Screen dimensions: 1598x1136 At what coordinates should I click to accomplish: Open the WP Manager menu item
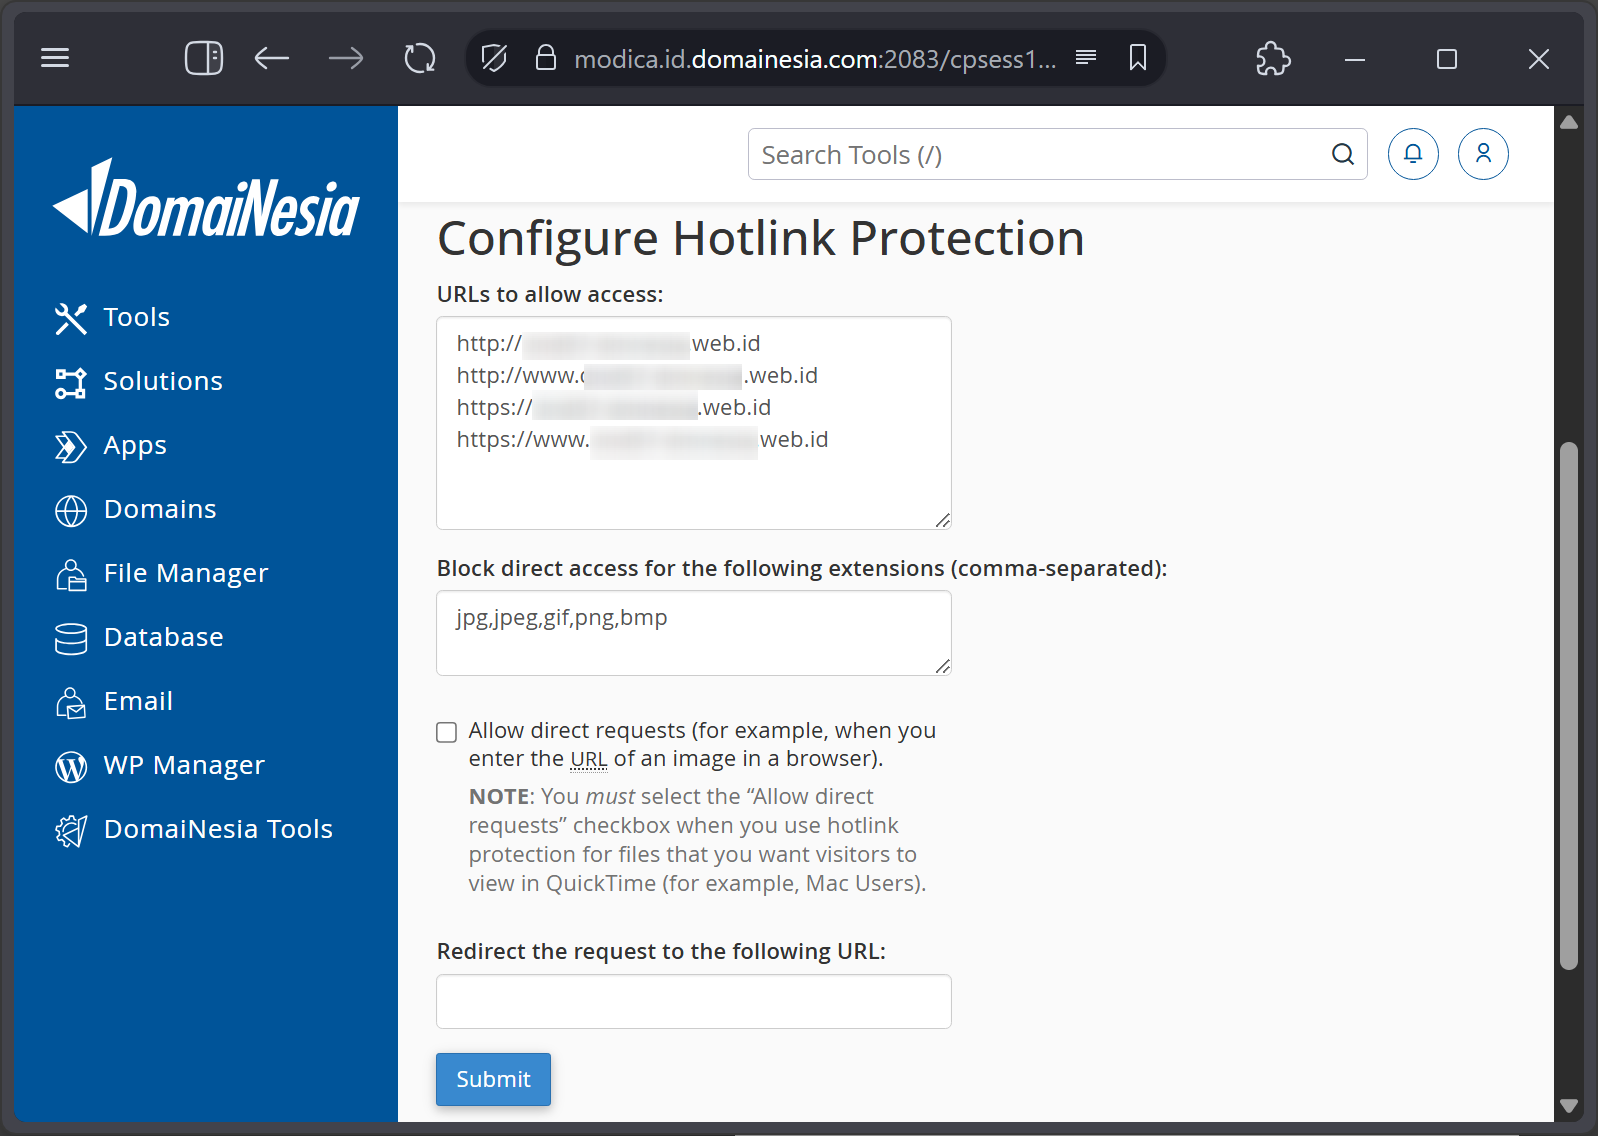click(184, 766)
